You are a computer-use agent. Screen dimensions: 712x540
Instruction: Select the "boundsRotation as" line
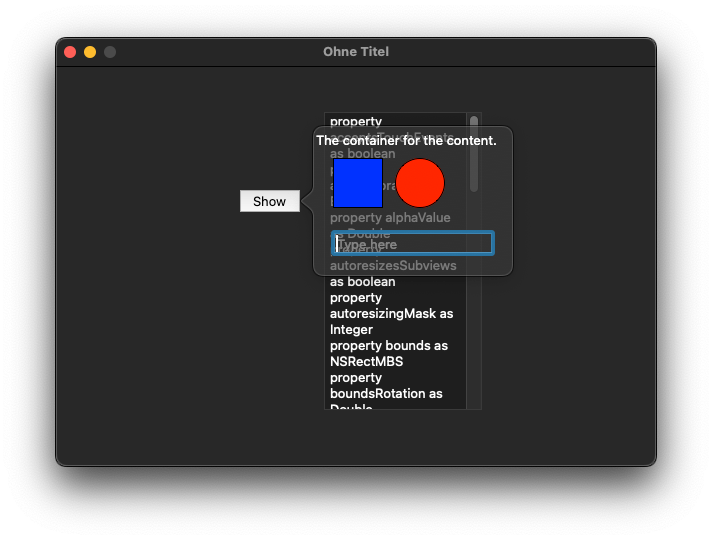(x=386, y=393)
